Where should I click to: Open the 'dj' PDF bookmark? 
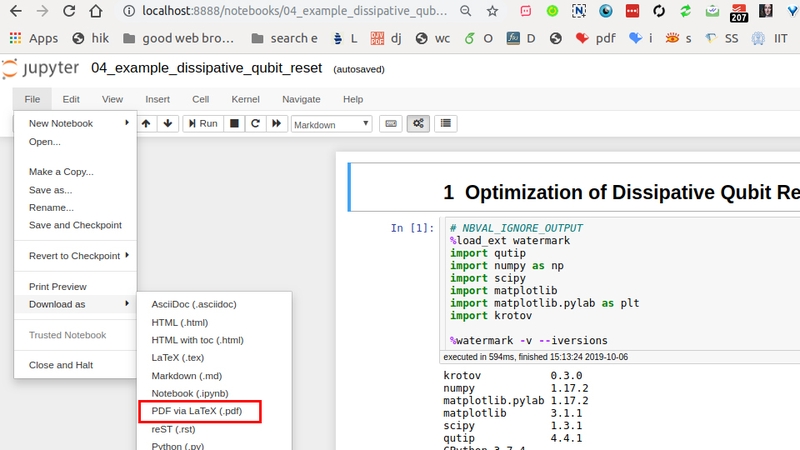pyautogui.click(x=386, y=38)
